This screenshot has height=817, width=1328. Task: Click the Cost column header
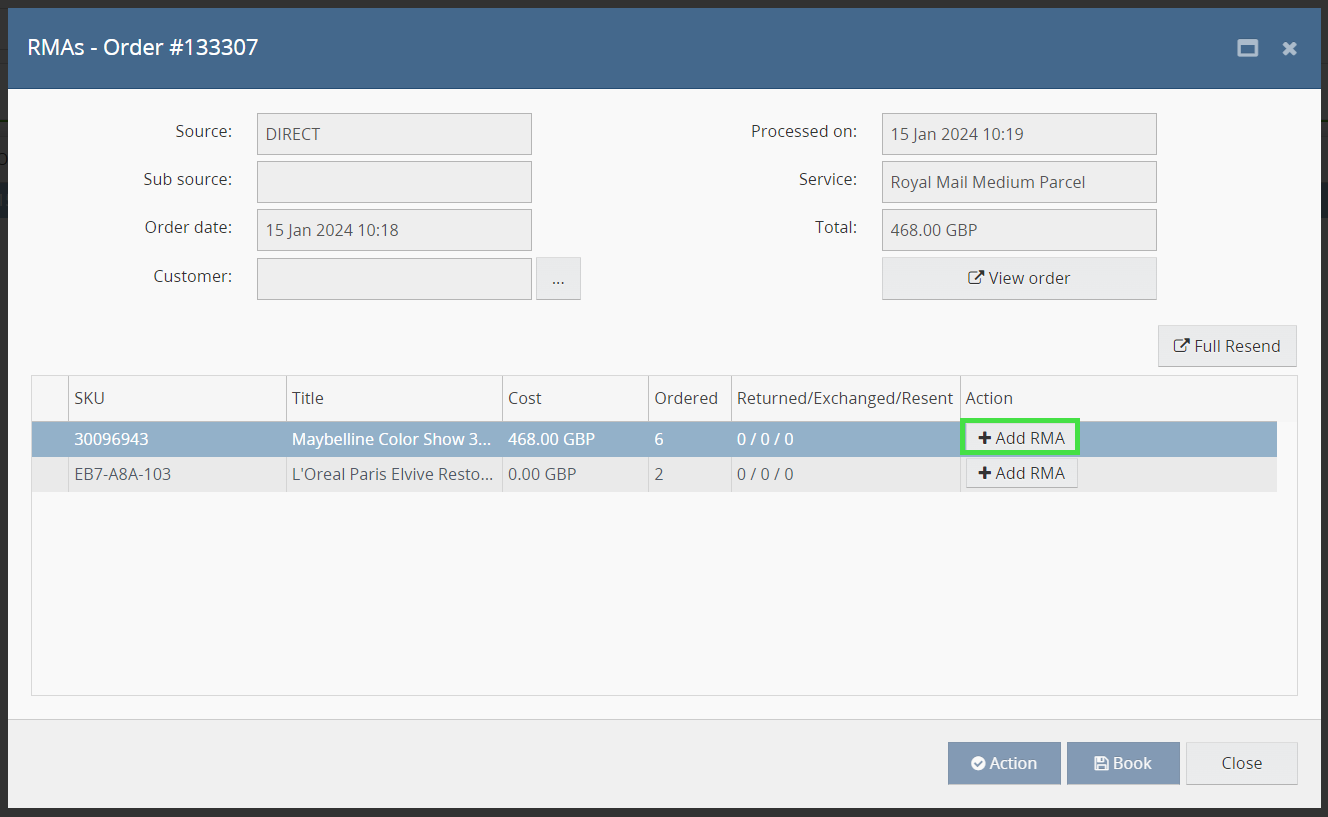(574, 398)
